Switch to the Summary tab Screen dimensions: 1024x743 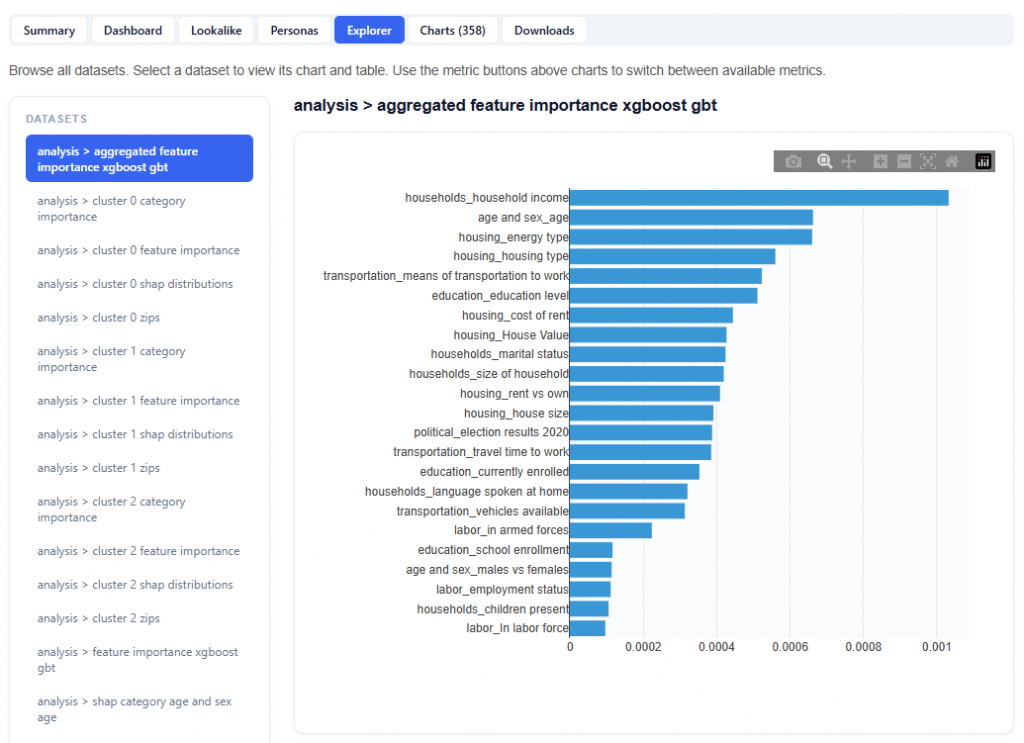point(49,30)
